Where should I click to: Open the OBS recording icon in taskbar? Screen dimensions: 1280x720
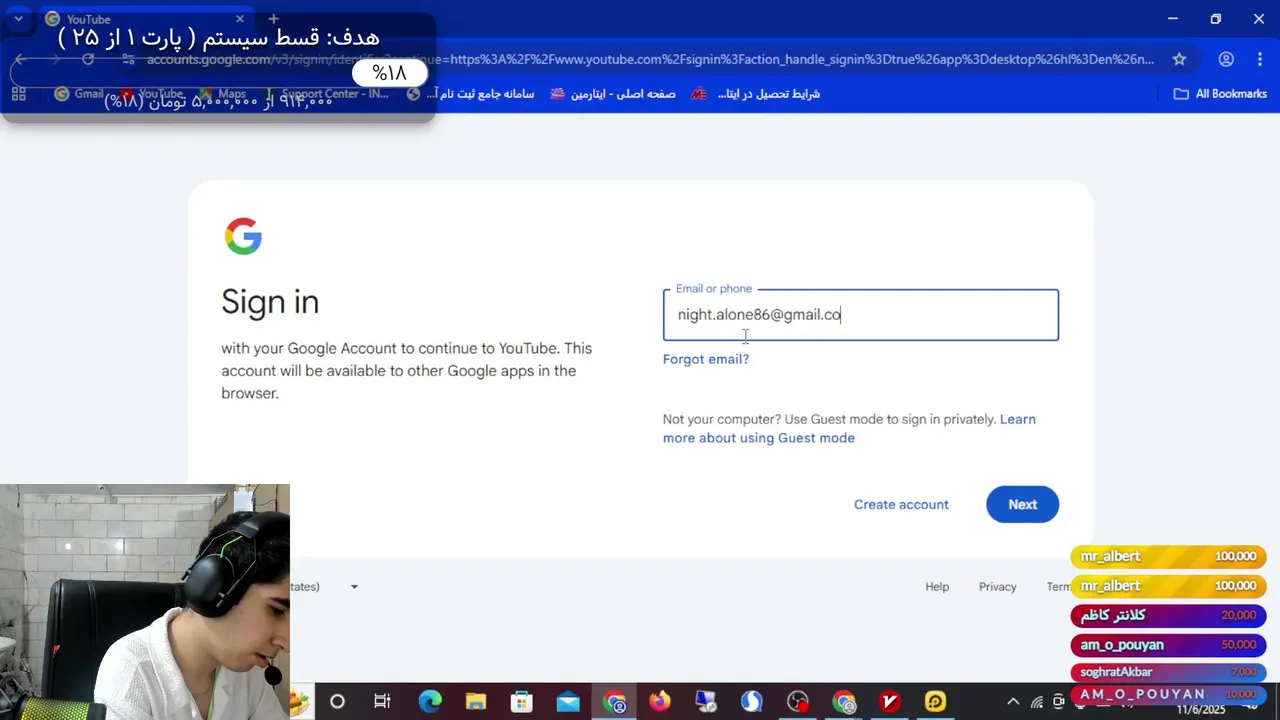point(798,702)
